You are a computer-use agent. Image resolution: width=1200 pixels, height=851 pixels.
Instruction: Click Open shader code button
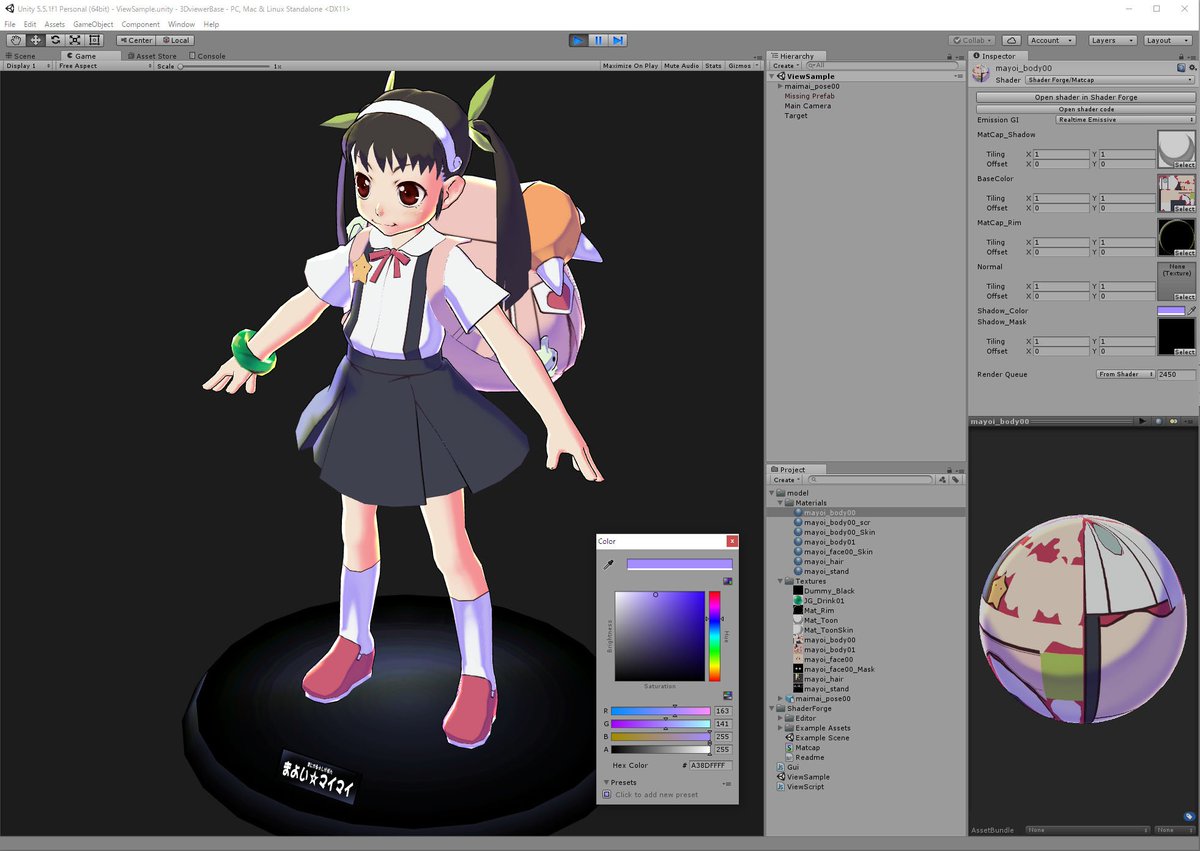coord(1086,108)
